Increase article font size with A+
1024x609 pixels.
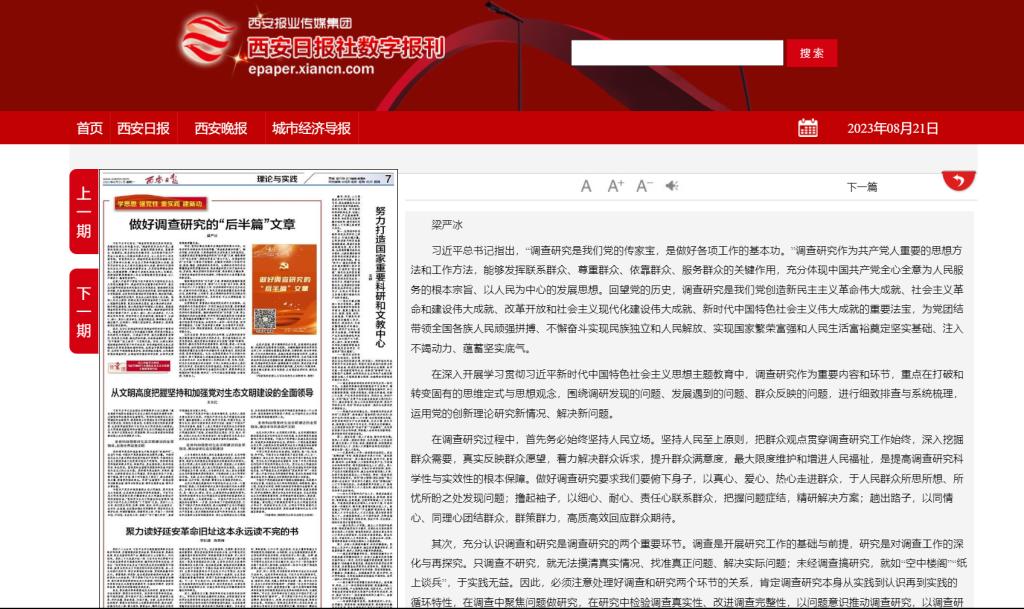615,186
